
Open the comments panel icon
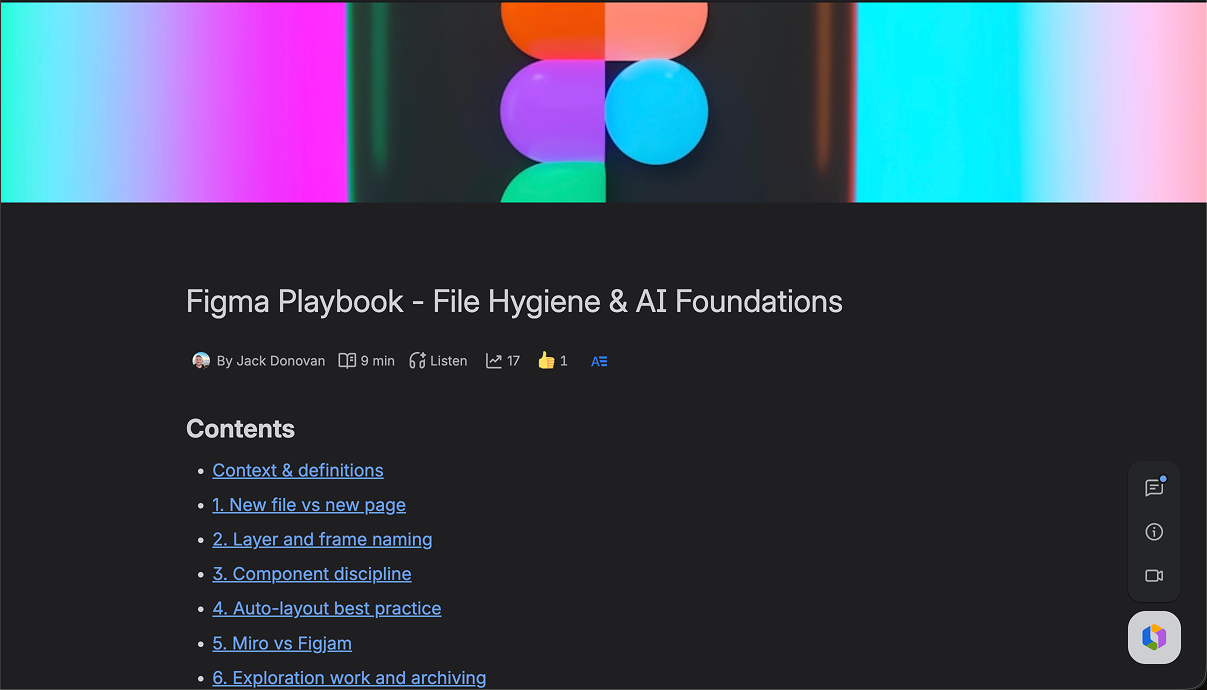(x=1154, y=488)
